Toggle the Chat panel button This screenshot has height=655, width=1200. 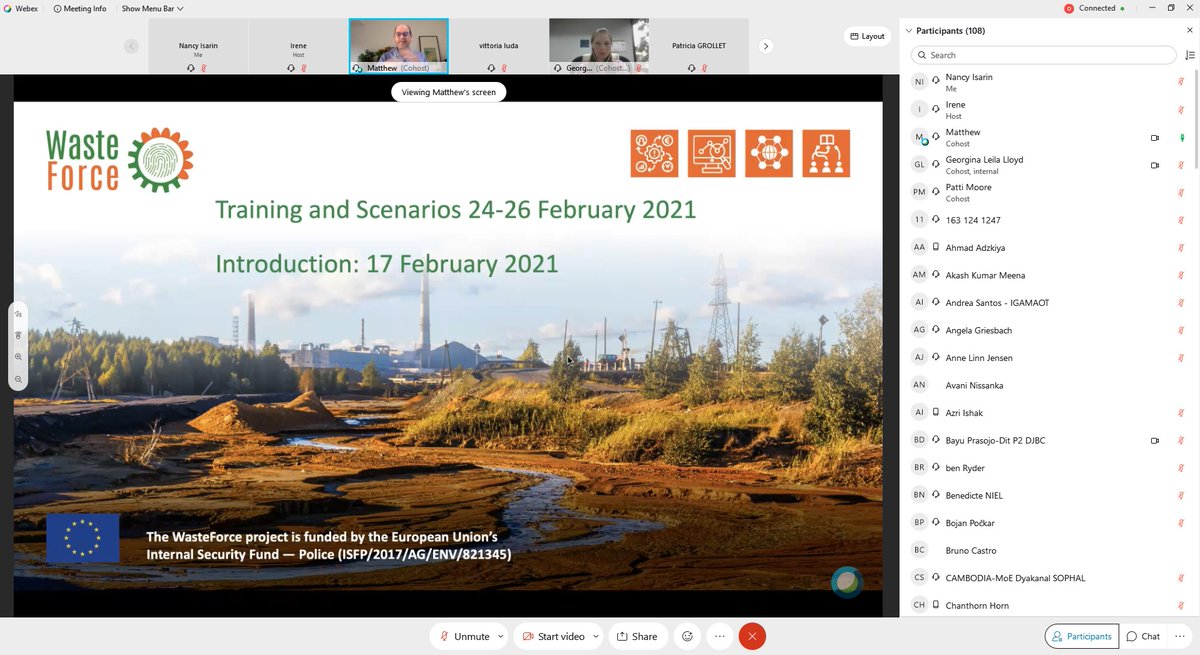pos(1143,636)
